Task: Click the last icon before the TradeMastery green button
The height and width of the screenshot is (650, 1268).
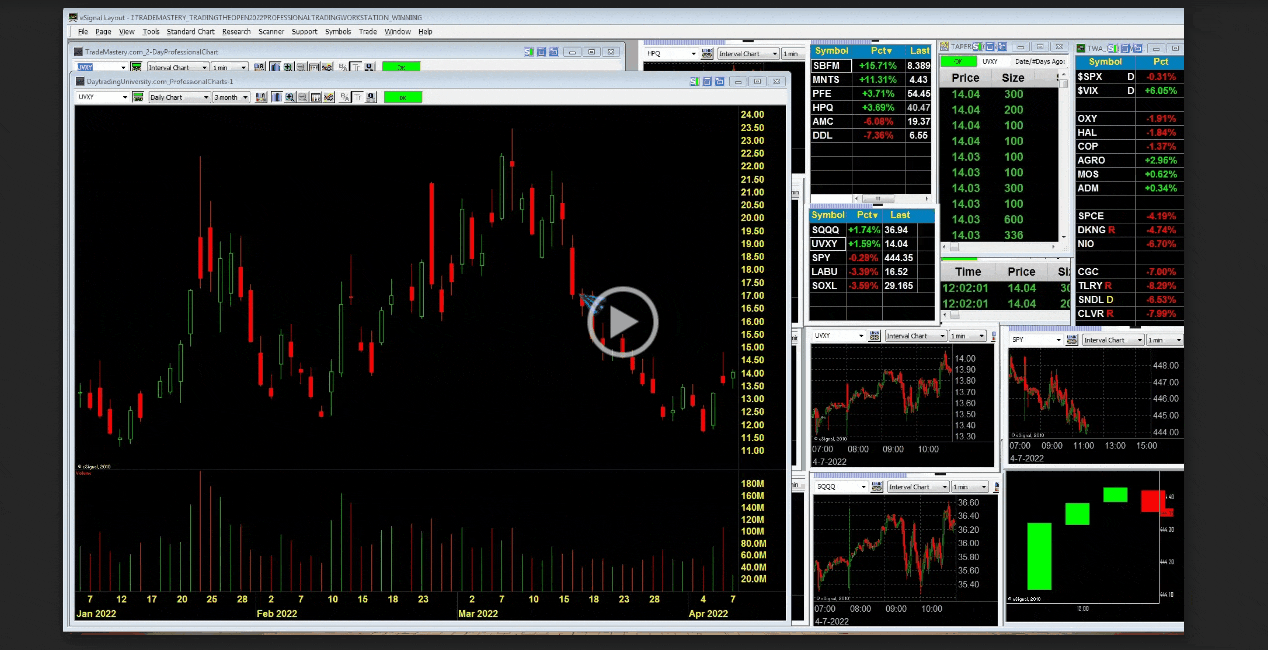Action: click(369, 67)
